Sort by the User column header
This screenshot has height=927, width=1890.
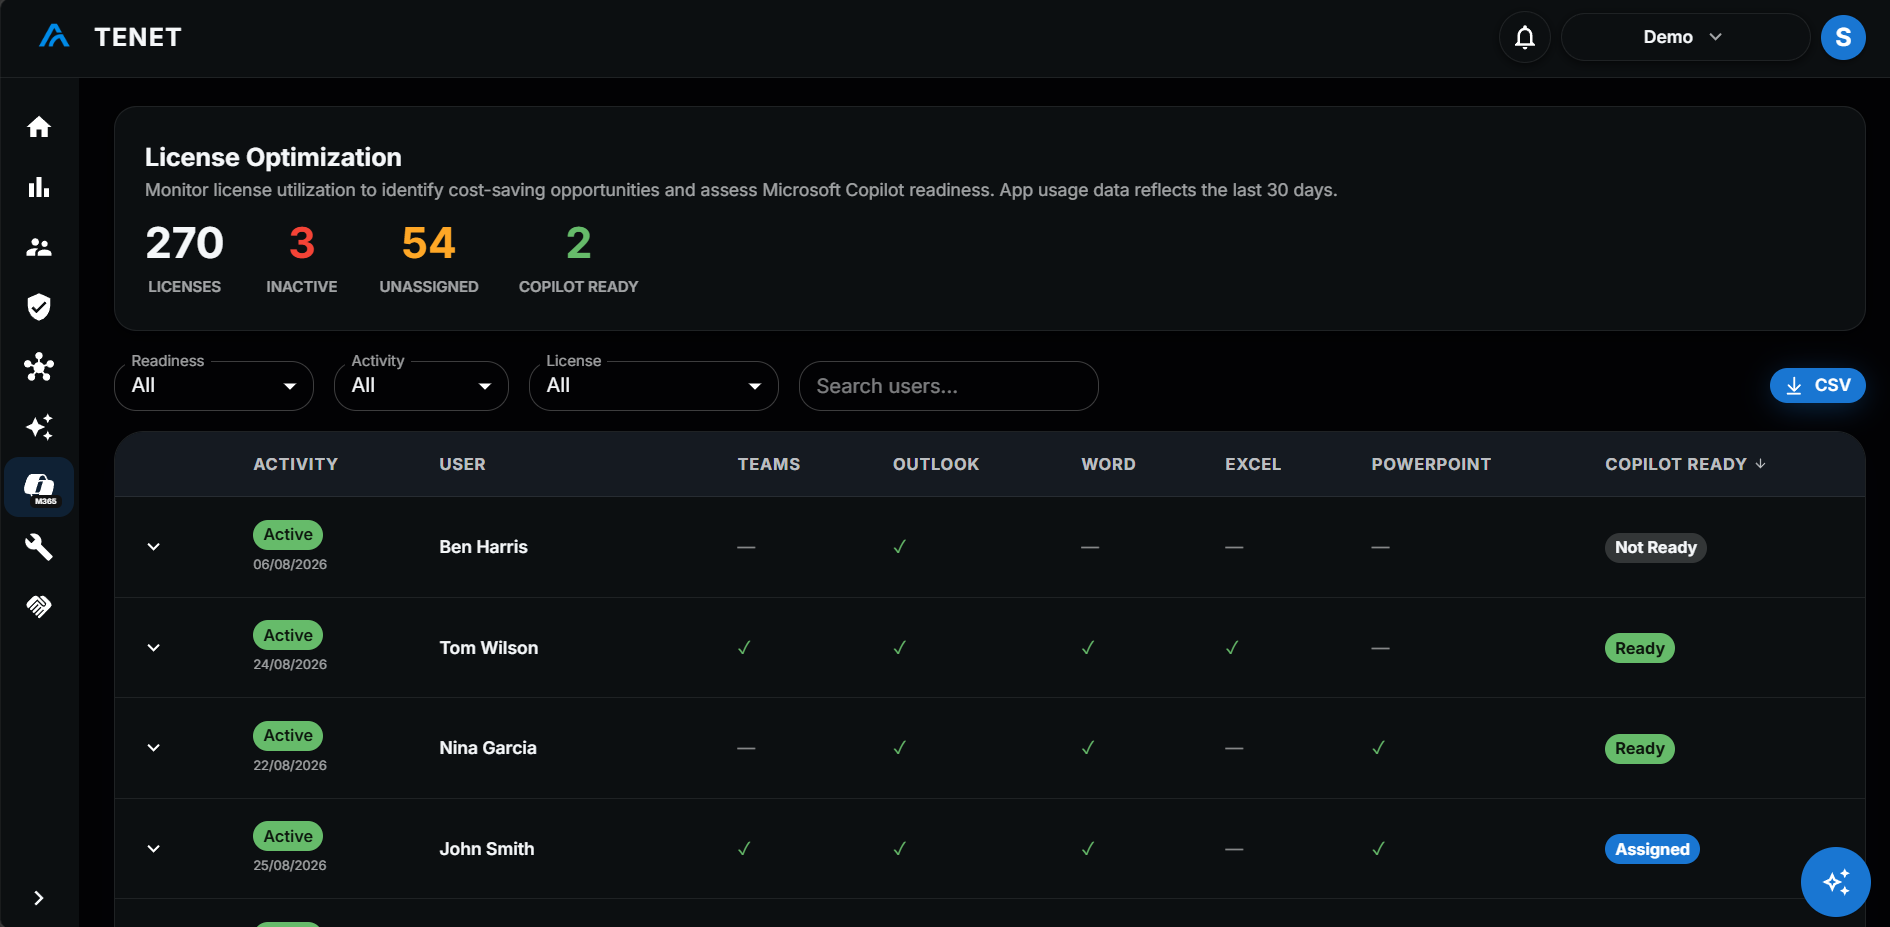(x=462, y=464)
